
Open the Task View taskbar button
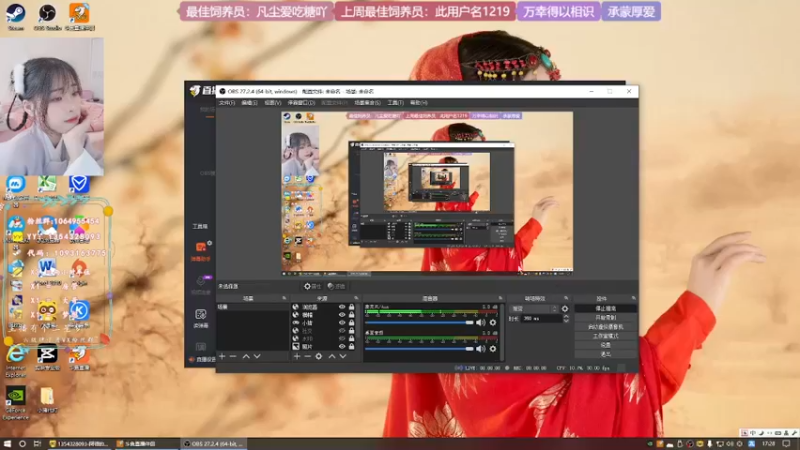click(37, 444)
